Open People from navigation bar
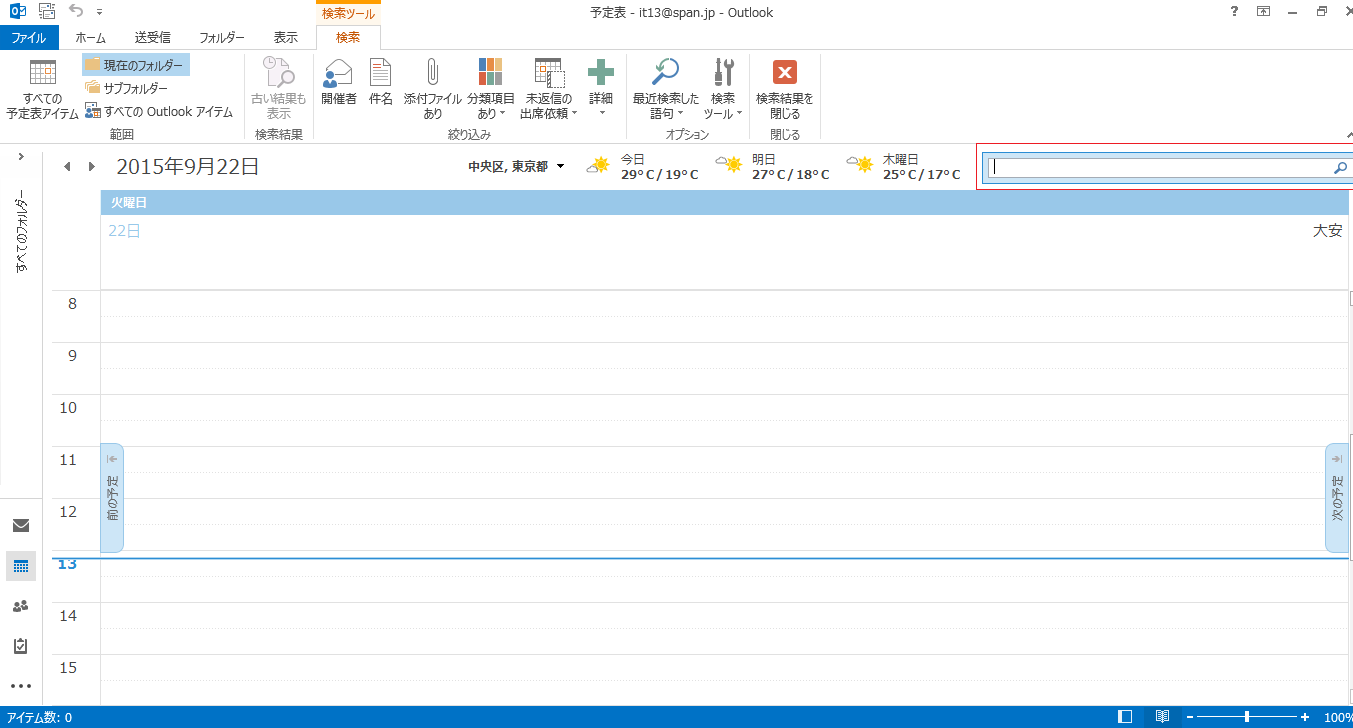This screenshot has width=1353, height=728. (x=21, y=606)
